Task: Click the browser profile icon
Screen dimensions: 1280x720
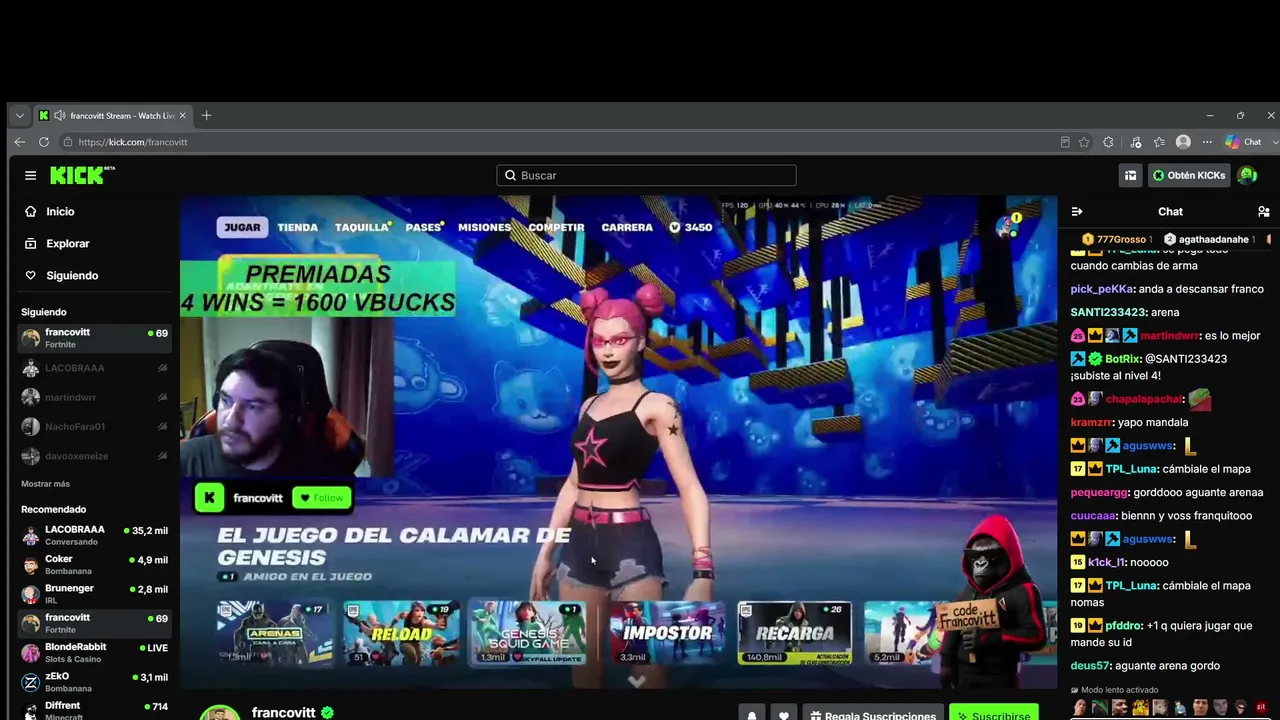Action: click(x=1183, y=142)
